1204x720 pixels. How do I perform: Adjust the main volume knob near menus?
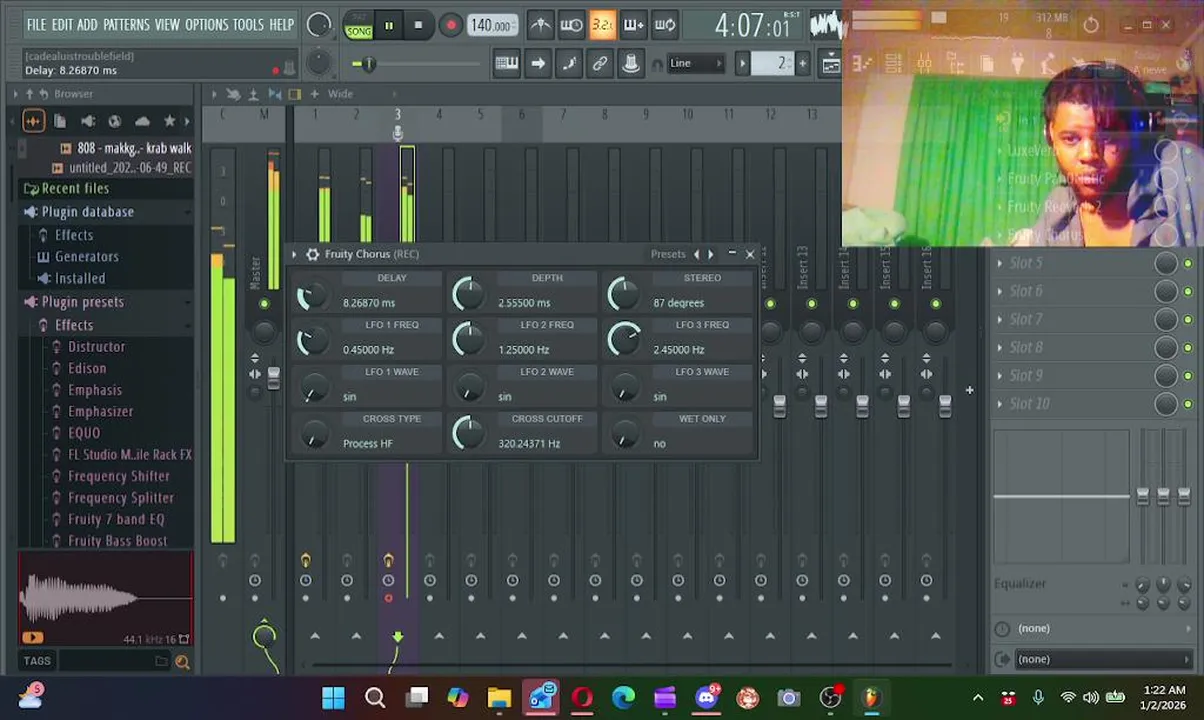click(318, 26)
